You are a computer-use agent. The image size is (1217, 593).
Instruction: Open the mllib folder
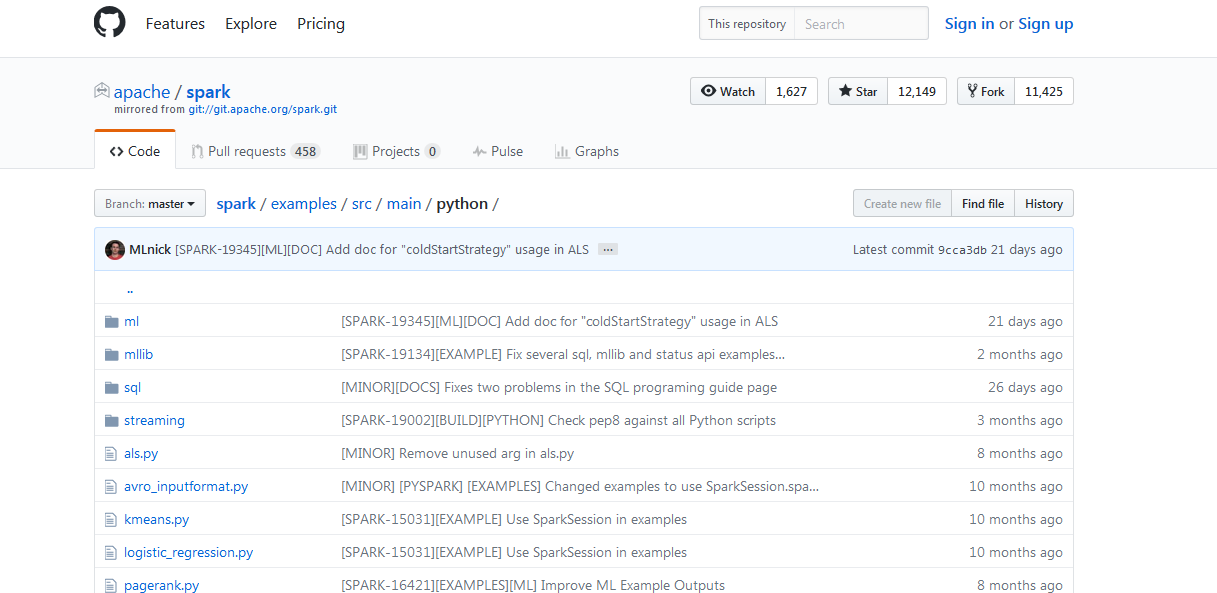[x=138, y=354]
